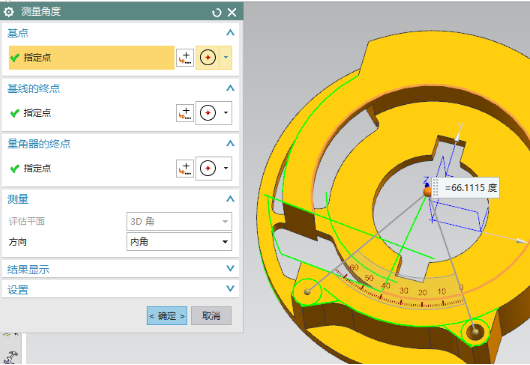Collapse the 基点 section
This screenshot has height=365, width=530.
pos(230,33)
